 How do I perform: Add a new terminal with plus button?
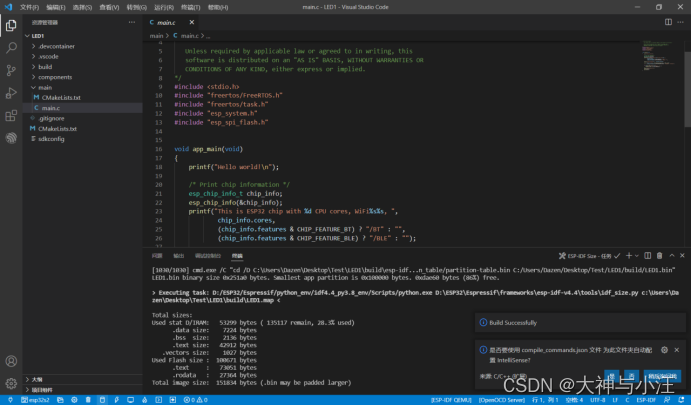629,256
